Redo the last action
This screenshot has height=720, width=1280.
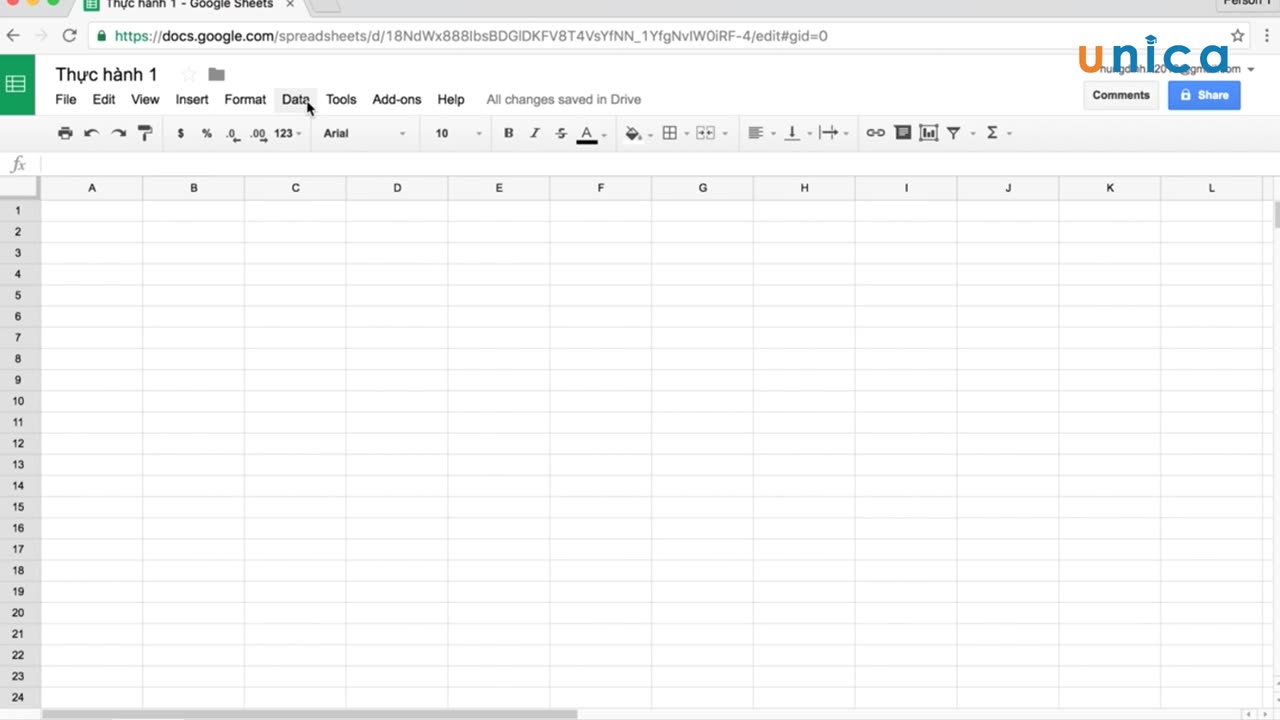118,133
